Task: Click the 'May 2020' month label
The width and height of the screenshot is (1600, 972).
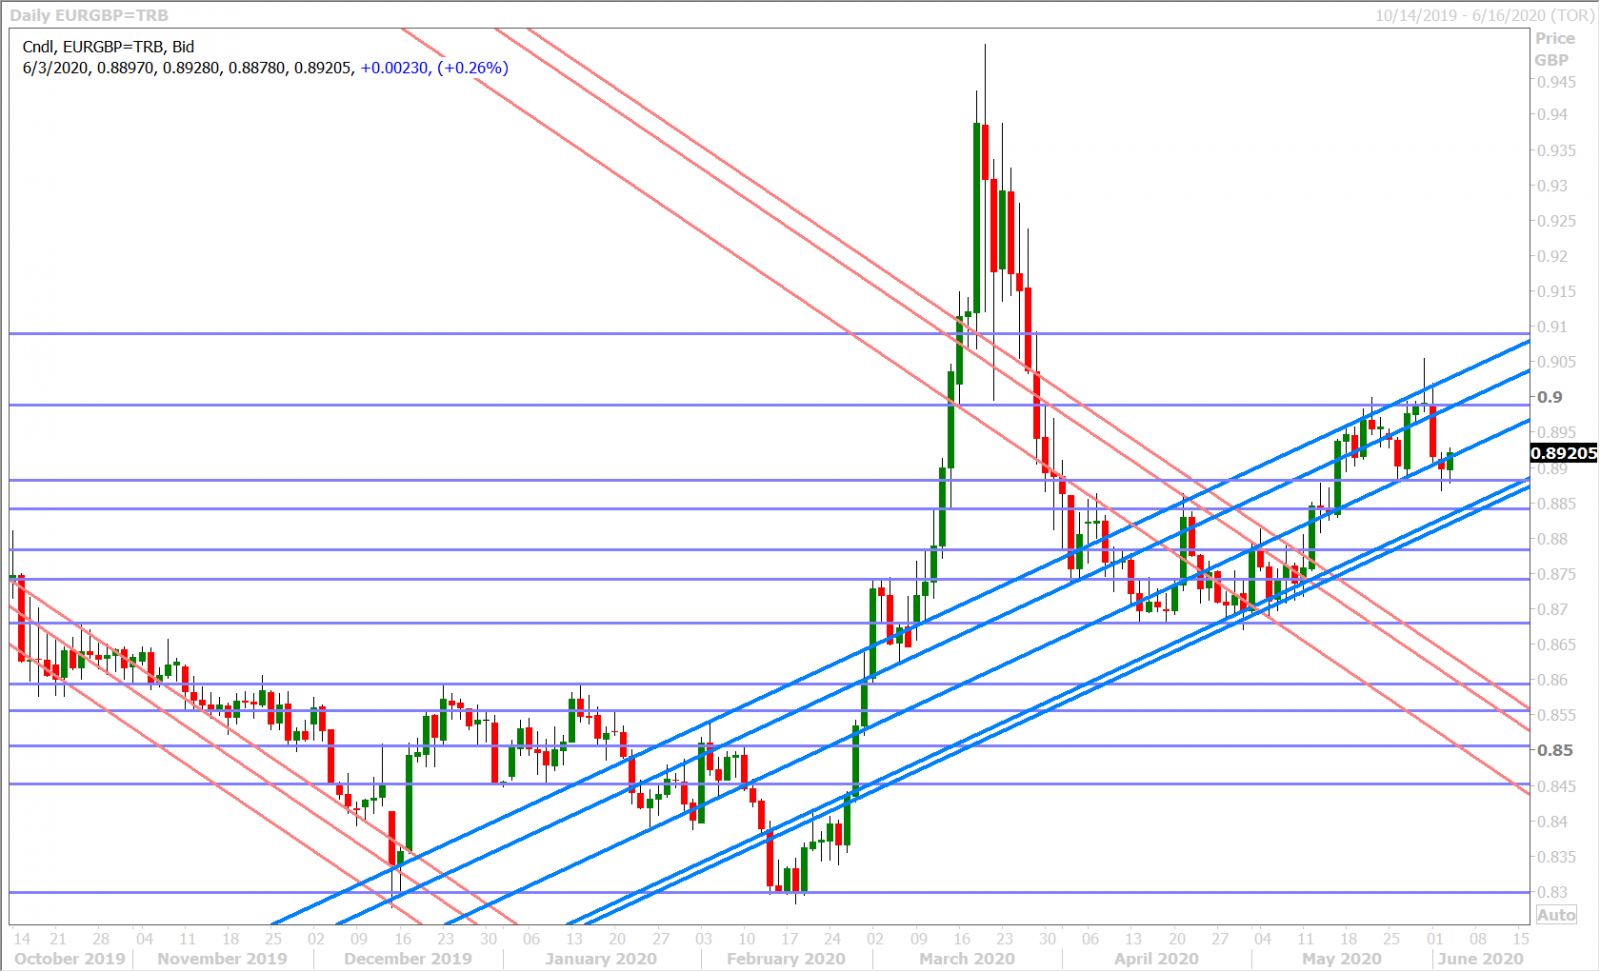Action: click(x=1342, y=959)
